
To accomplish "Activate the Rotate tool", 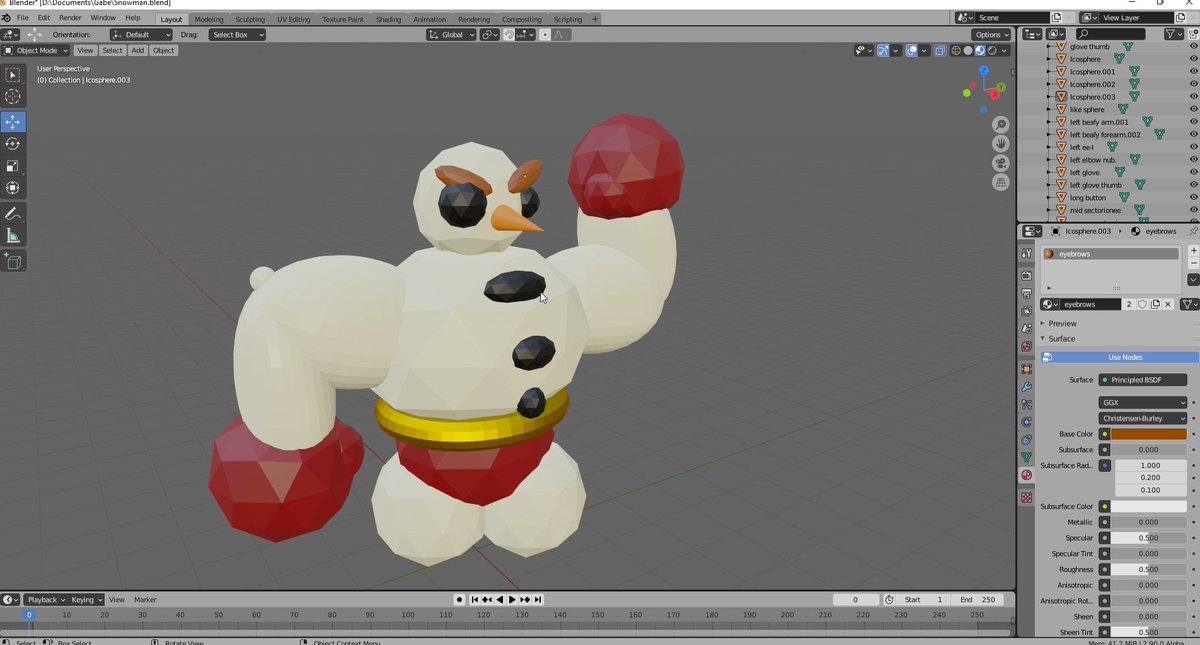I will click(13, 144).
